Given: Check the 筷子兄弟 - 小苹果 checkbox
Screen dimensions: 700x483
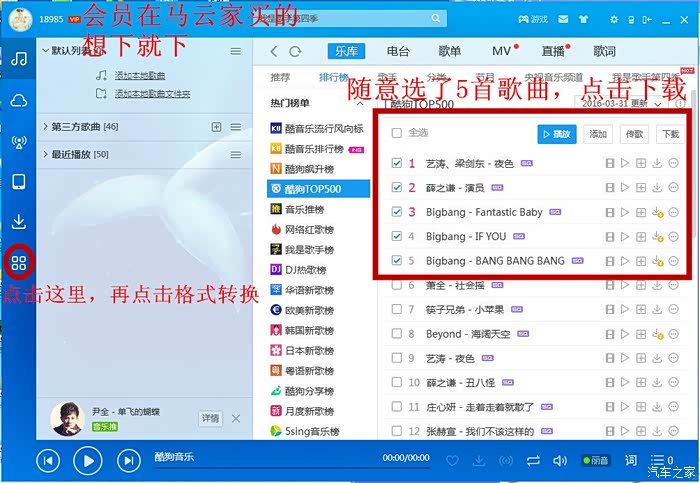Looking at the screenshot, I should coord(397,310).
